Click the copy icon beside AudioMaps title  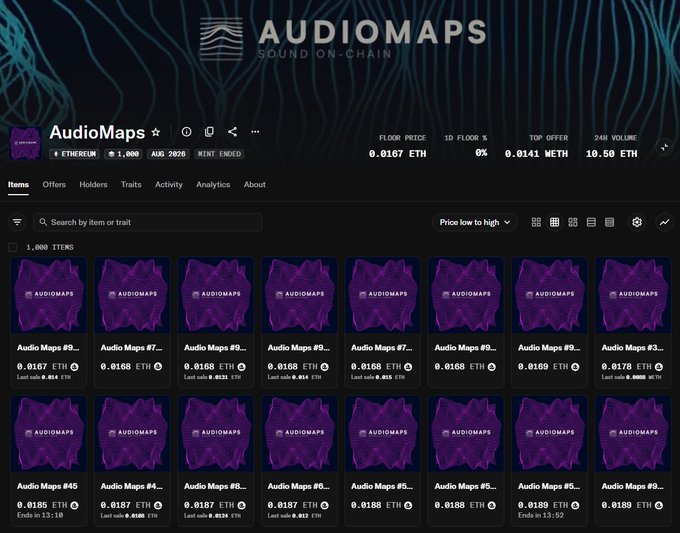[209, 132]
